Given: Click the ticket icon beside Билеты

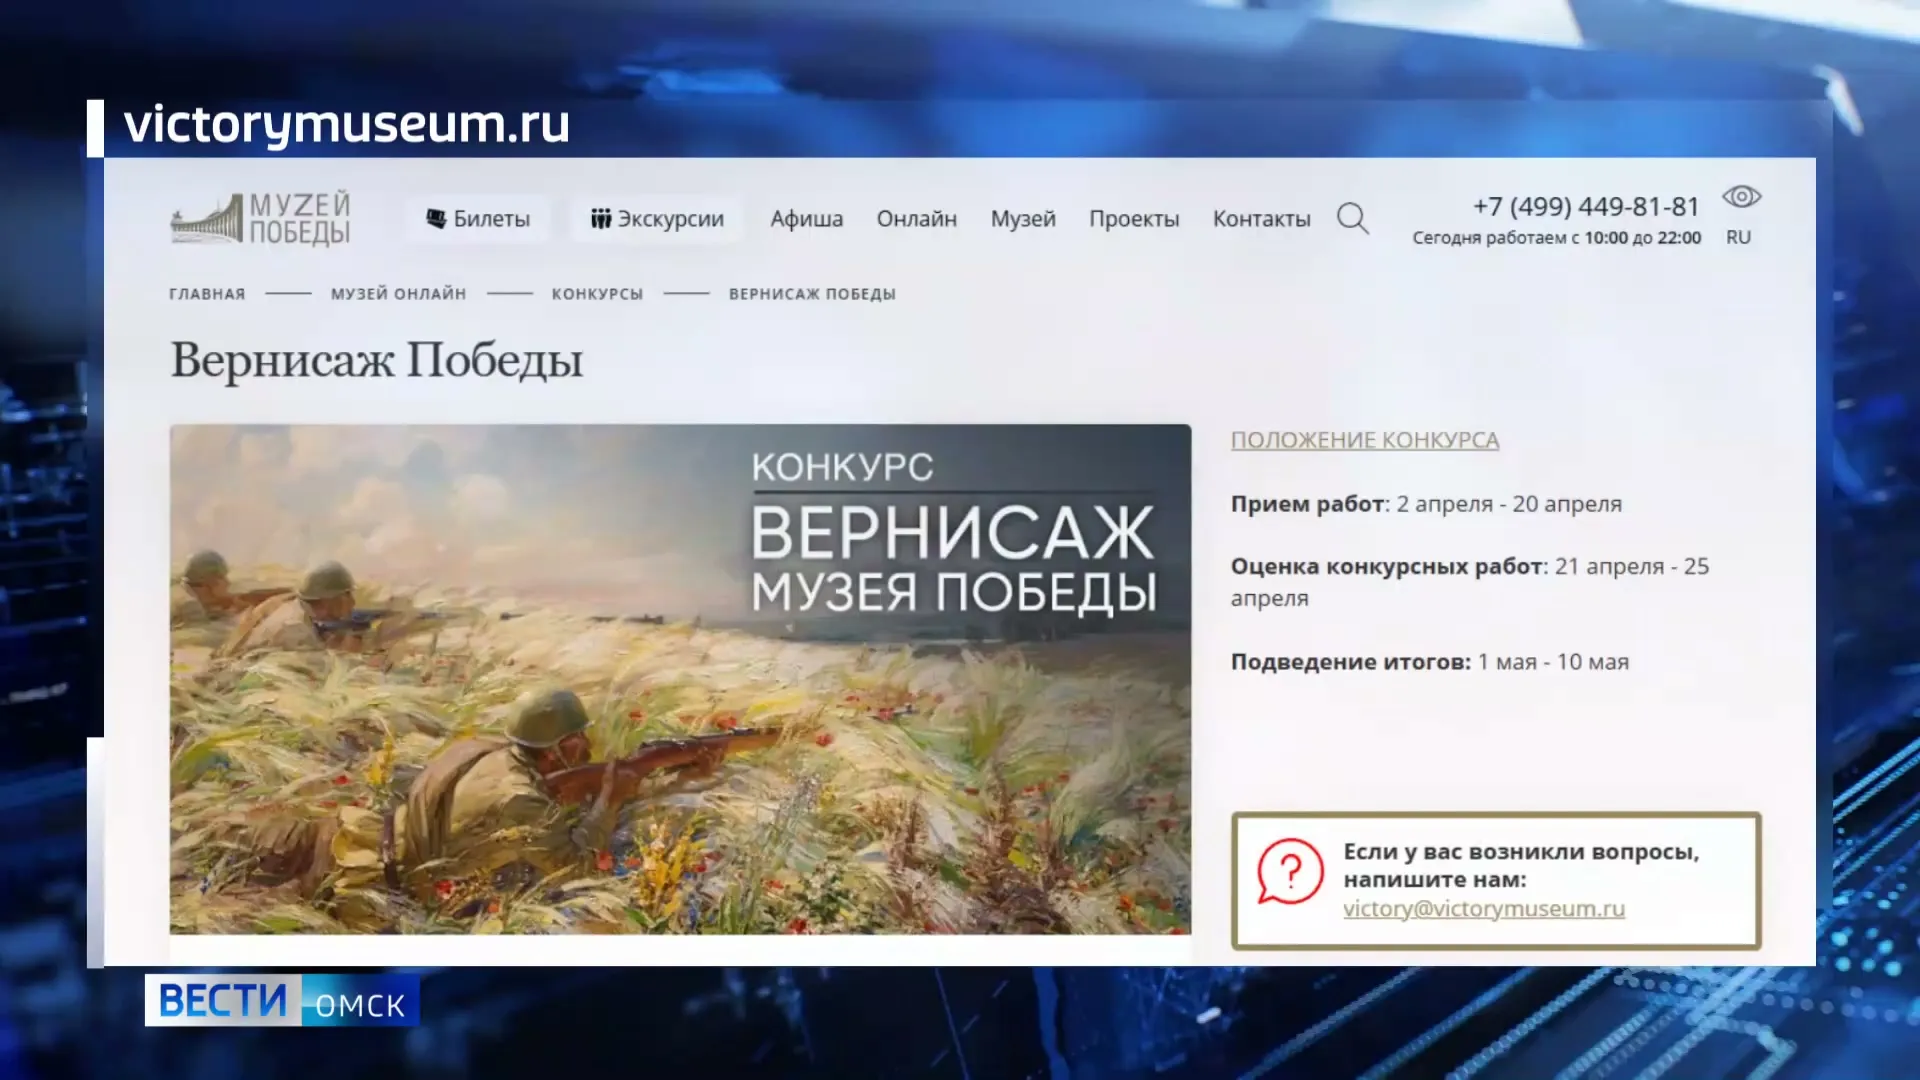Looking at the screenshot, I should coord(434,218).
